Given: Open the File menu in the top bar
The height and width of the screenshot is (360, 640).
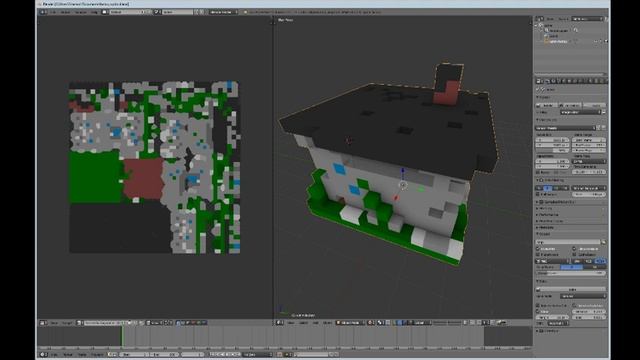Looking at the screenshot, I should tap(54, 12).
